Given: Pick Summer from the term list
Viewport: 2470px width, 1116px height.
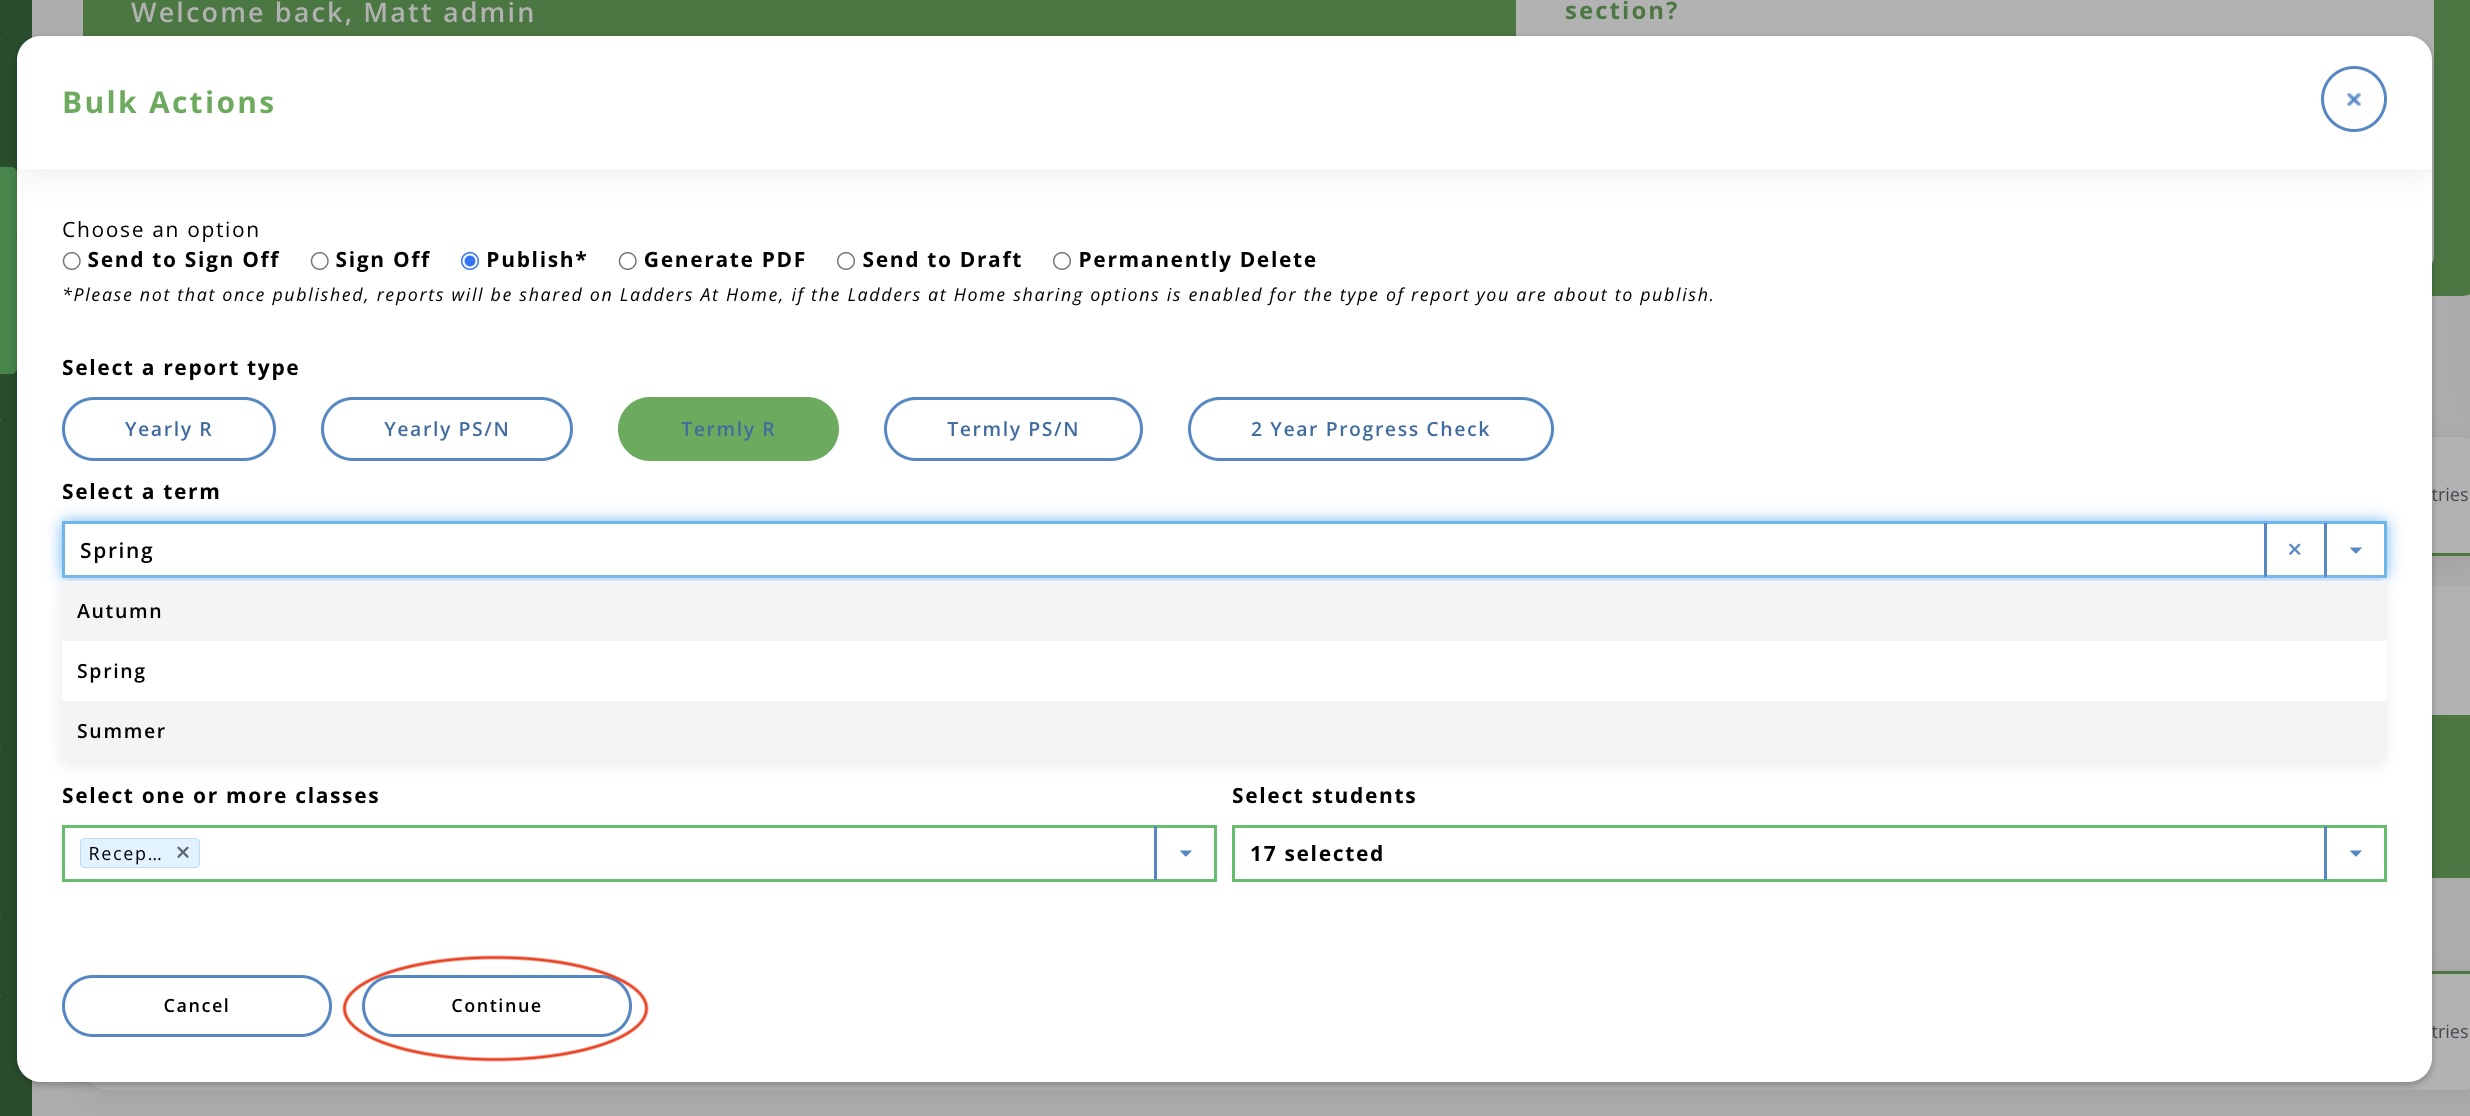Looking at the screenshot, I should tap(122, 731).
